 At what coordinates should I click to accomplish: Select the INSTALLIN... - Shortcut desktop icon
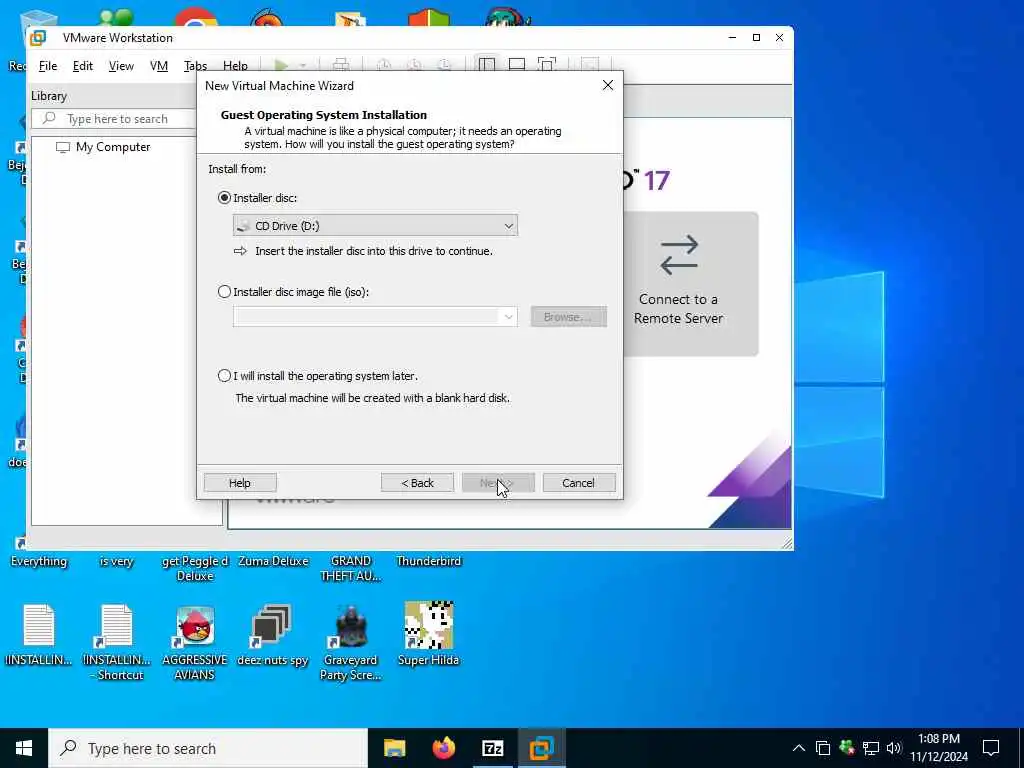click(117, 642)
